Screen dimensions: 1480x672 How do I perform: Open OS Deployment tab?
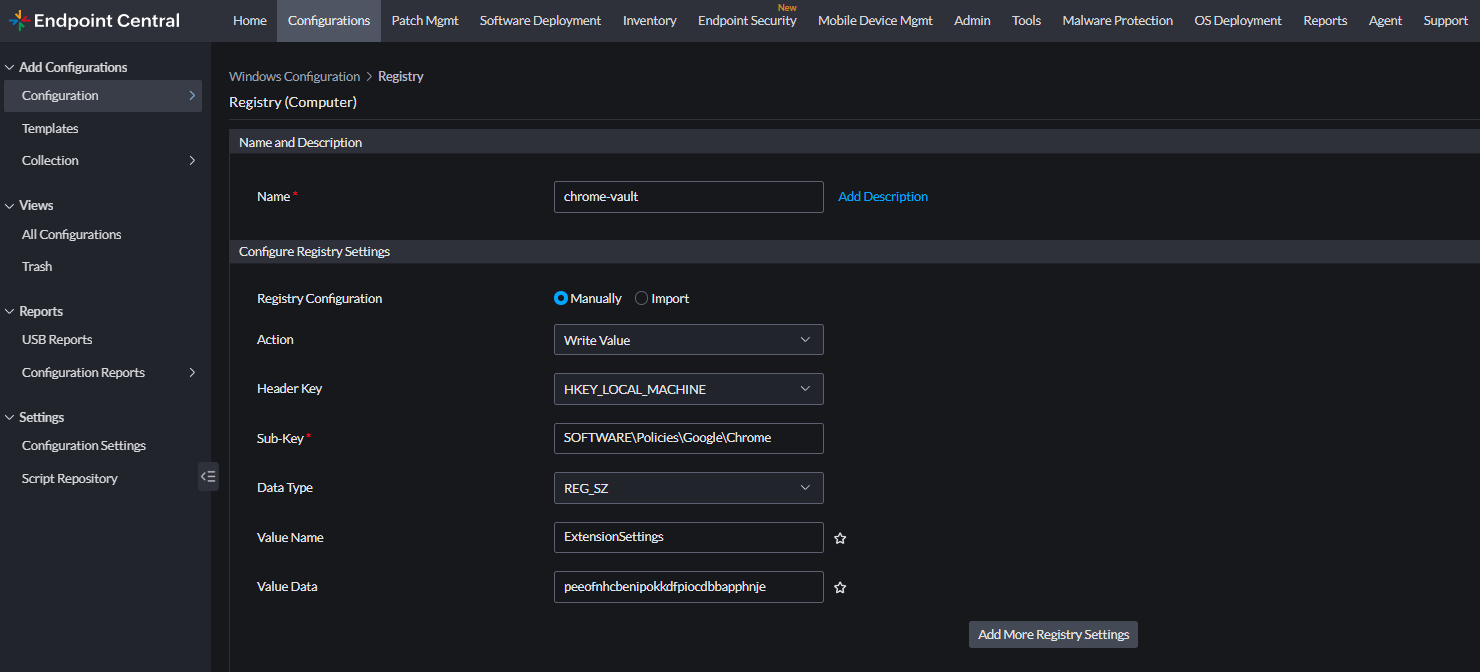coord(1238,20)
